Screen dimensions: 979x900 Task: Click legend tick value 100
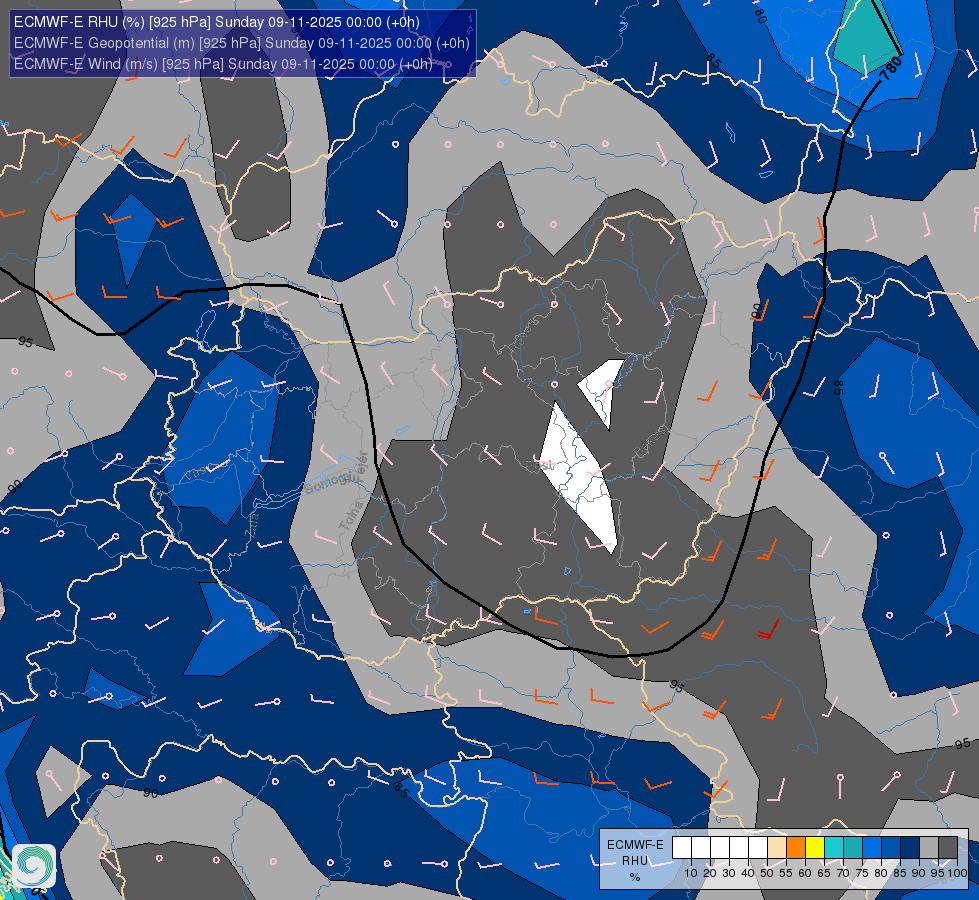tap(957, 873)
